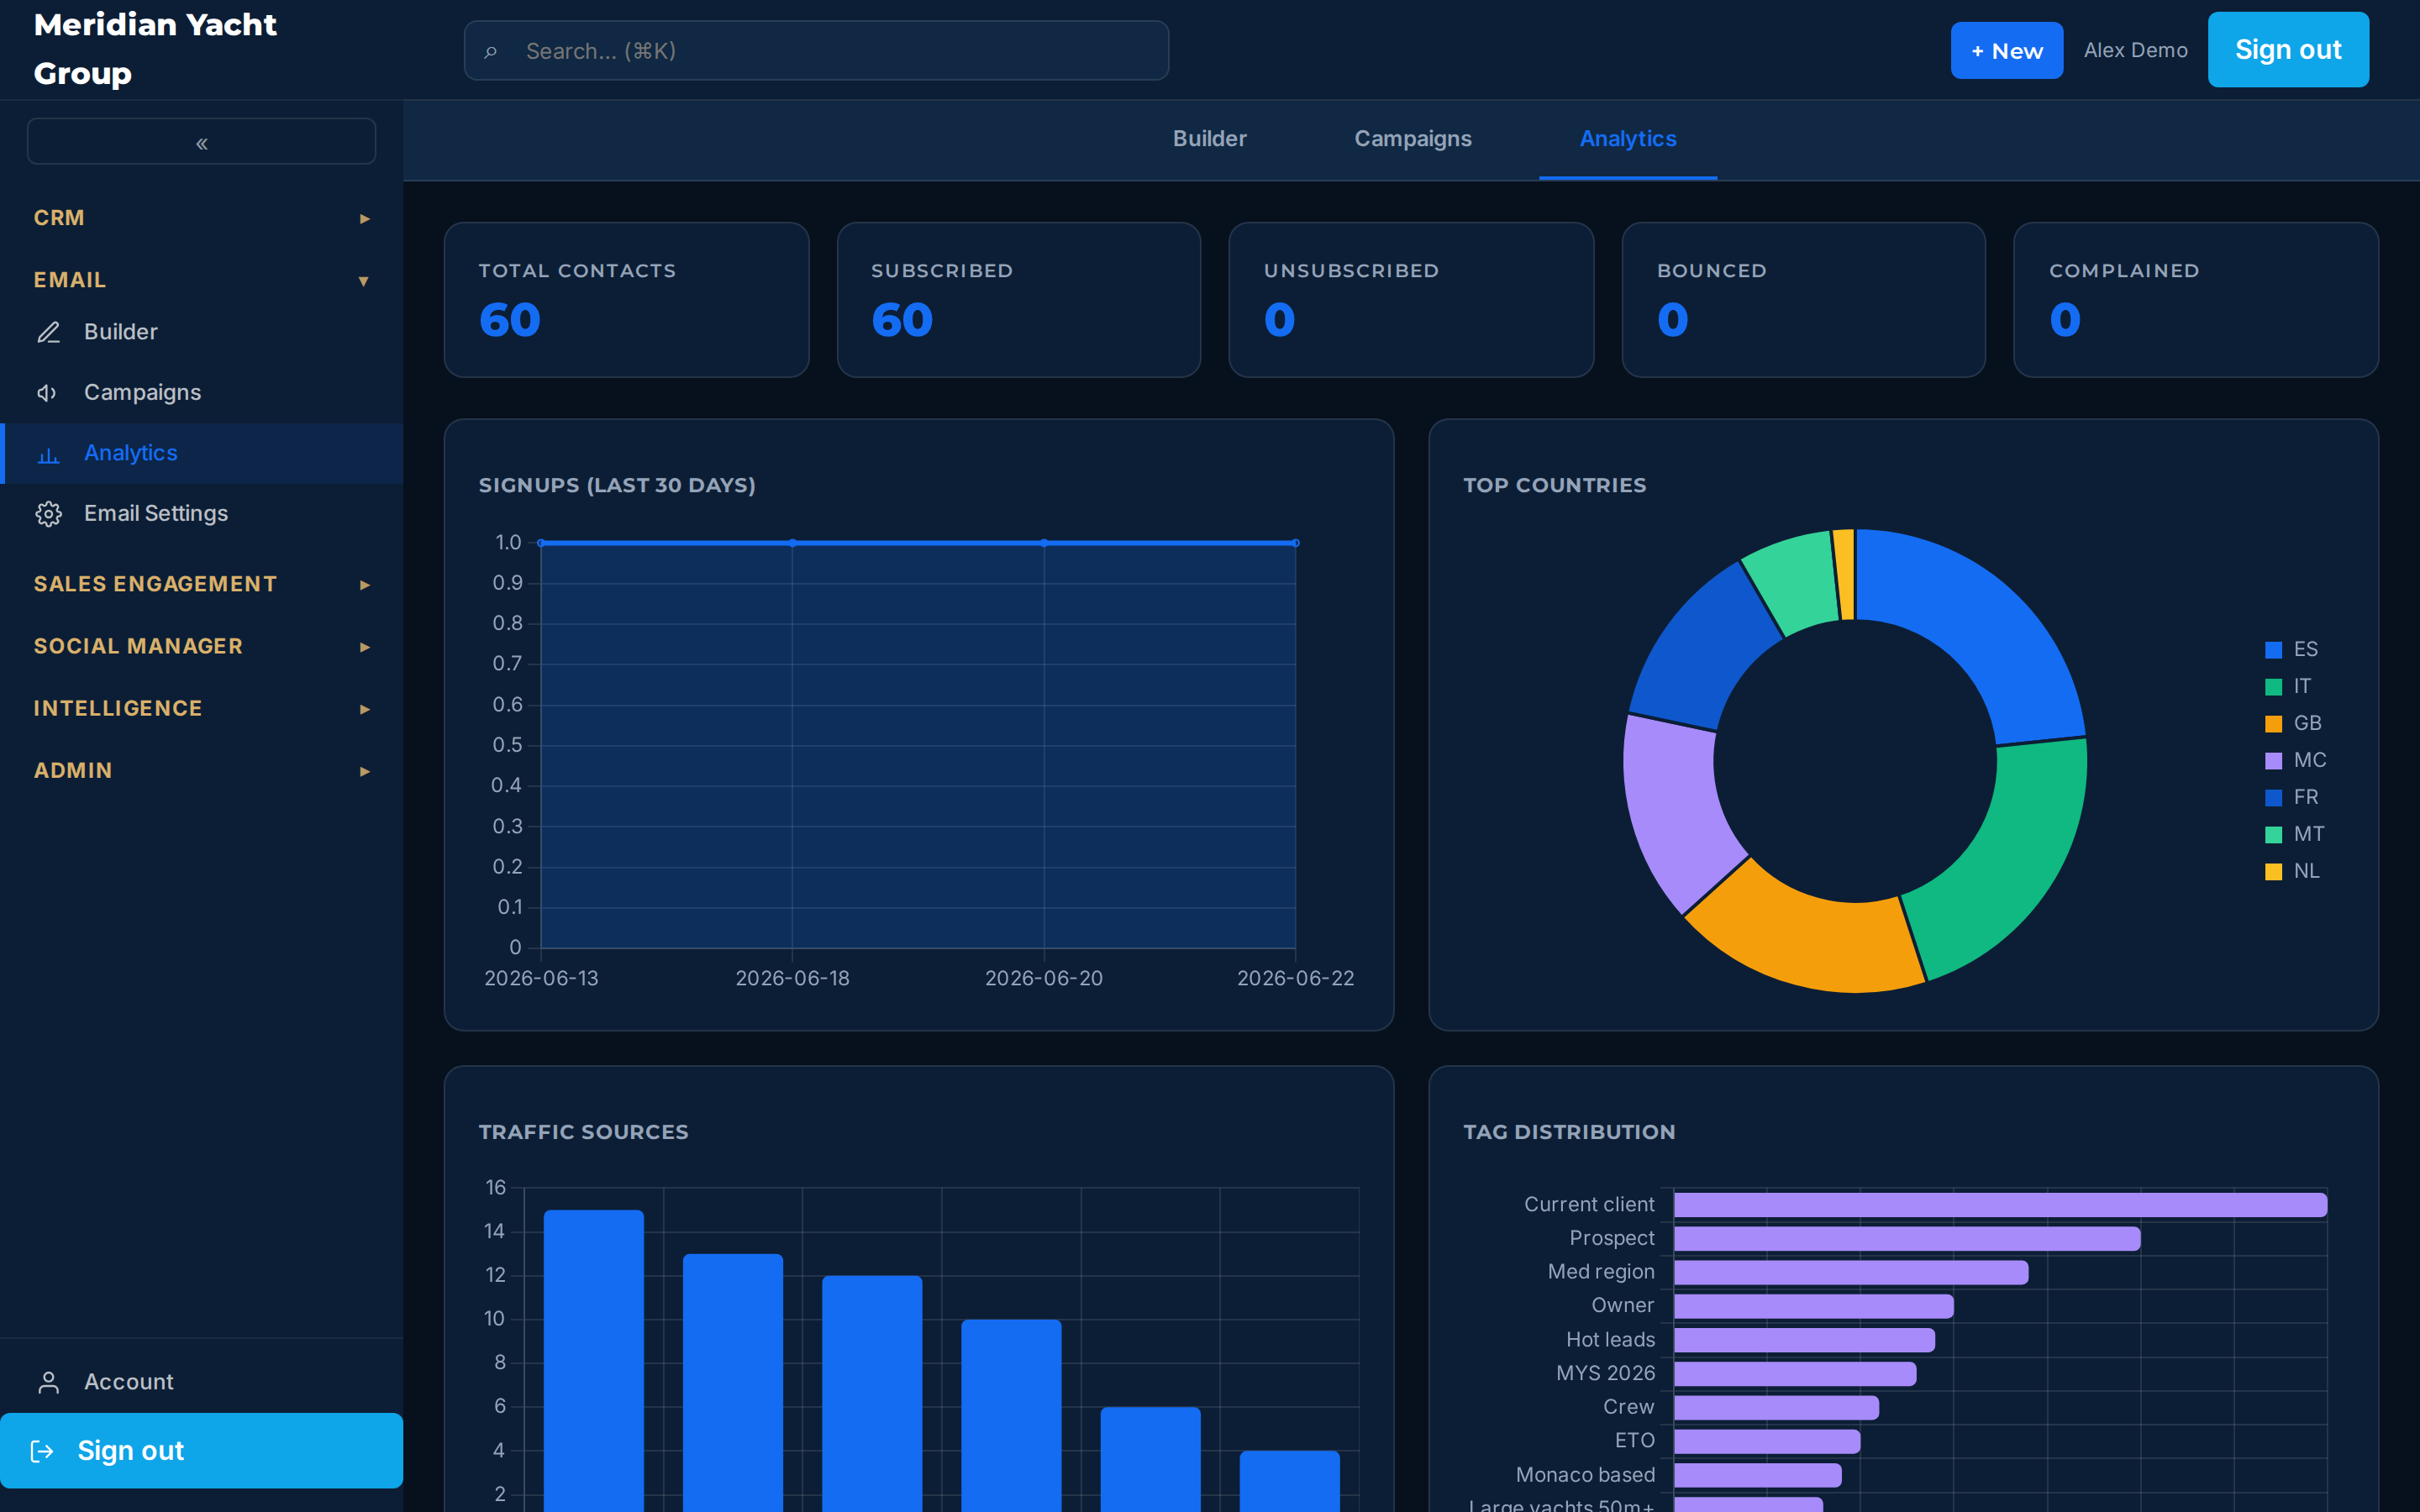This screenshot has width=2420, height=1512.
Task: Expand the INTELLIGENCE section
Action: (x=201, y=708)
